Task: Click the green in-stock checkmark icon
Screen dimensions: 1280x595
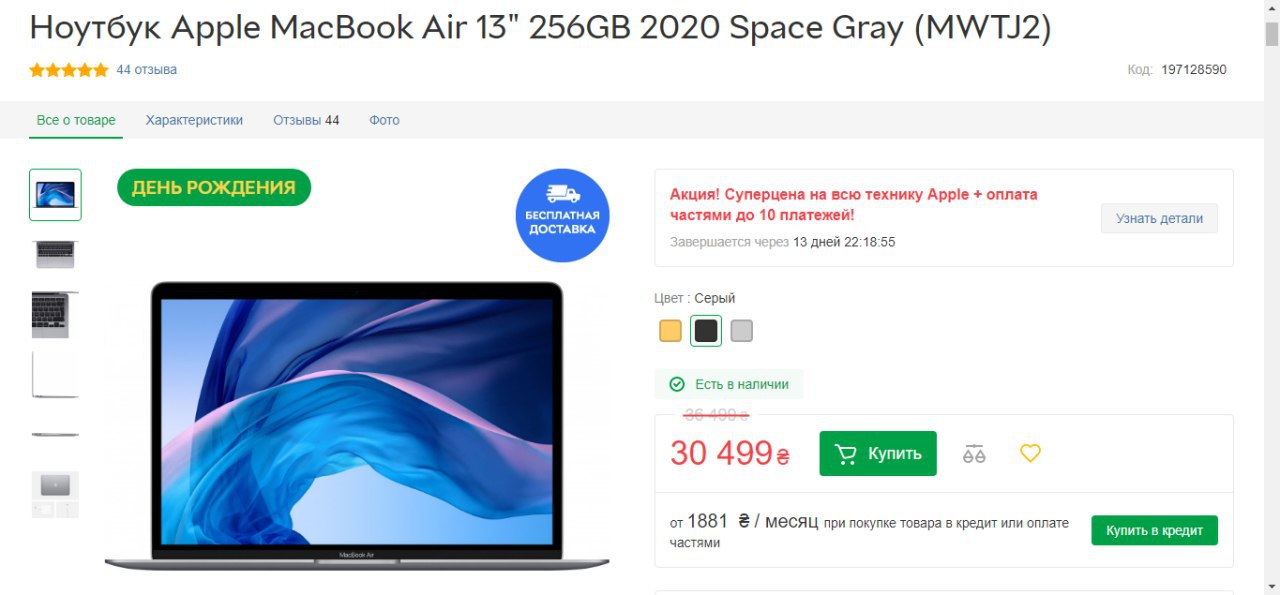Action: tap(677, 384)
